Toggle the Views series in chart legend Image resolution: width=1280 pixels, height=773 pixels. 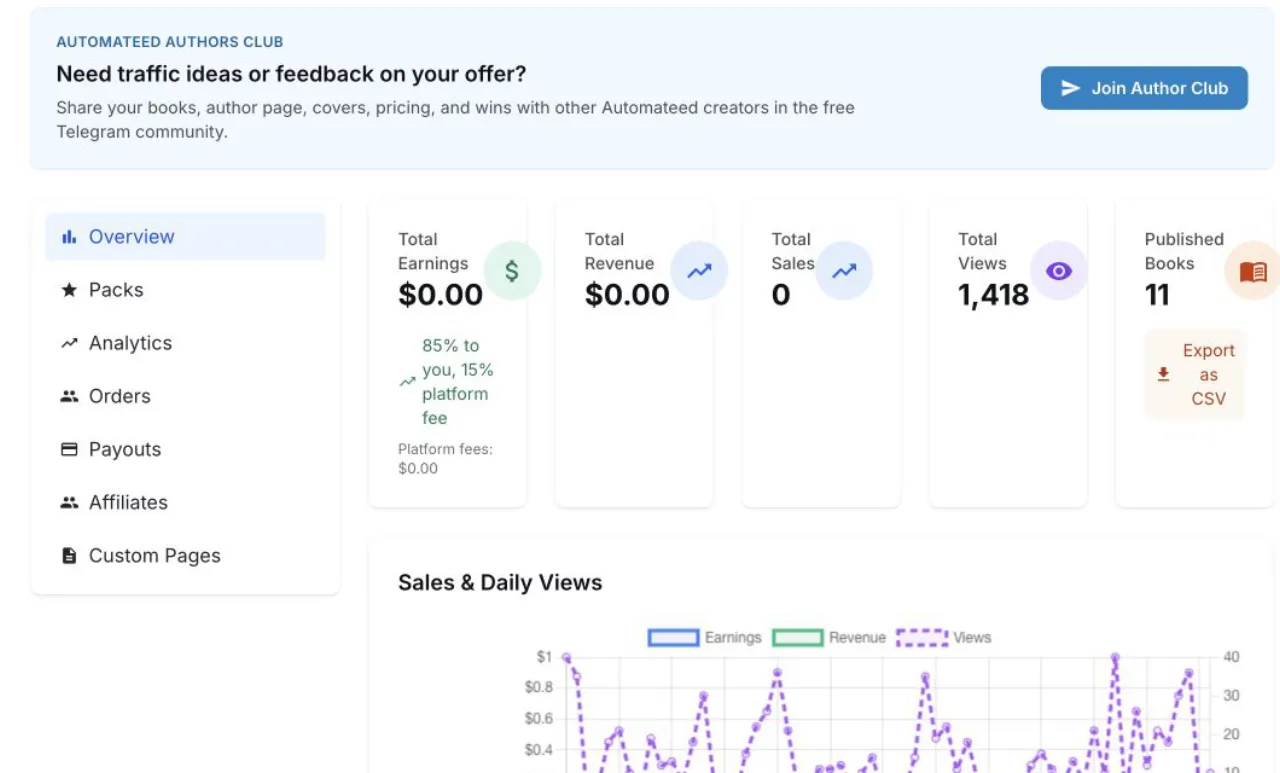click(944, 637)
